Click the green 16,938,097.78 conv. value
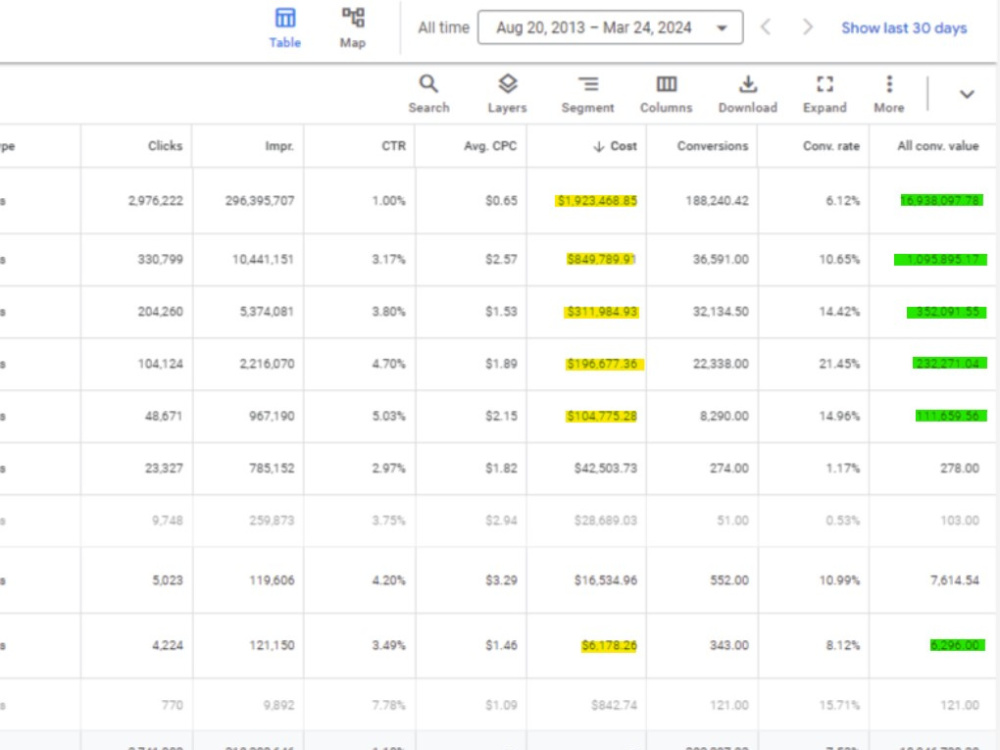The height and width of the screenshot is (750, 1000). [x=941, y=201]
